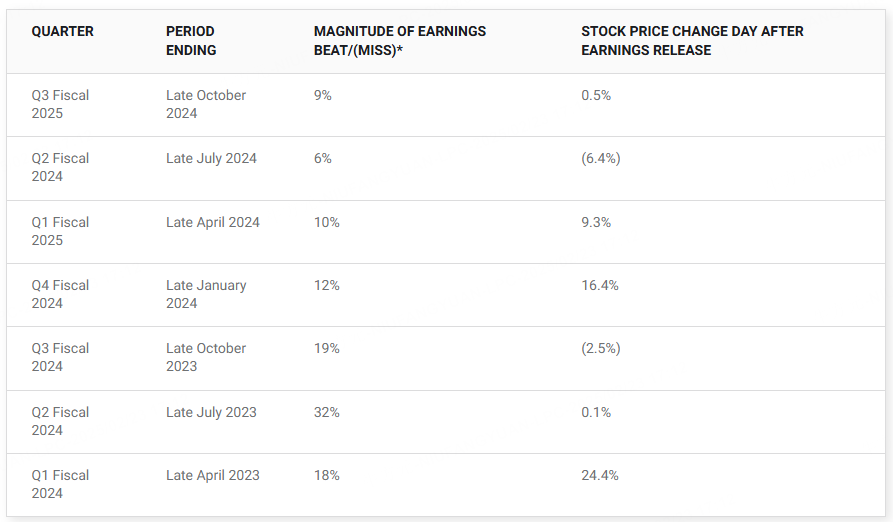This screenshot has width=893, height=522.
Task: Click the Late October 2023 cell
Action: [x=206, y=357]
